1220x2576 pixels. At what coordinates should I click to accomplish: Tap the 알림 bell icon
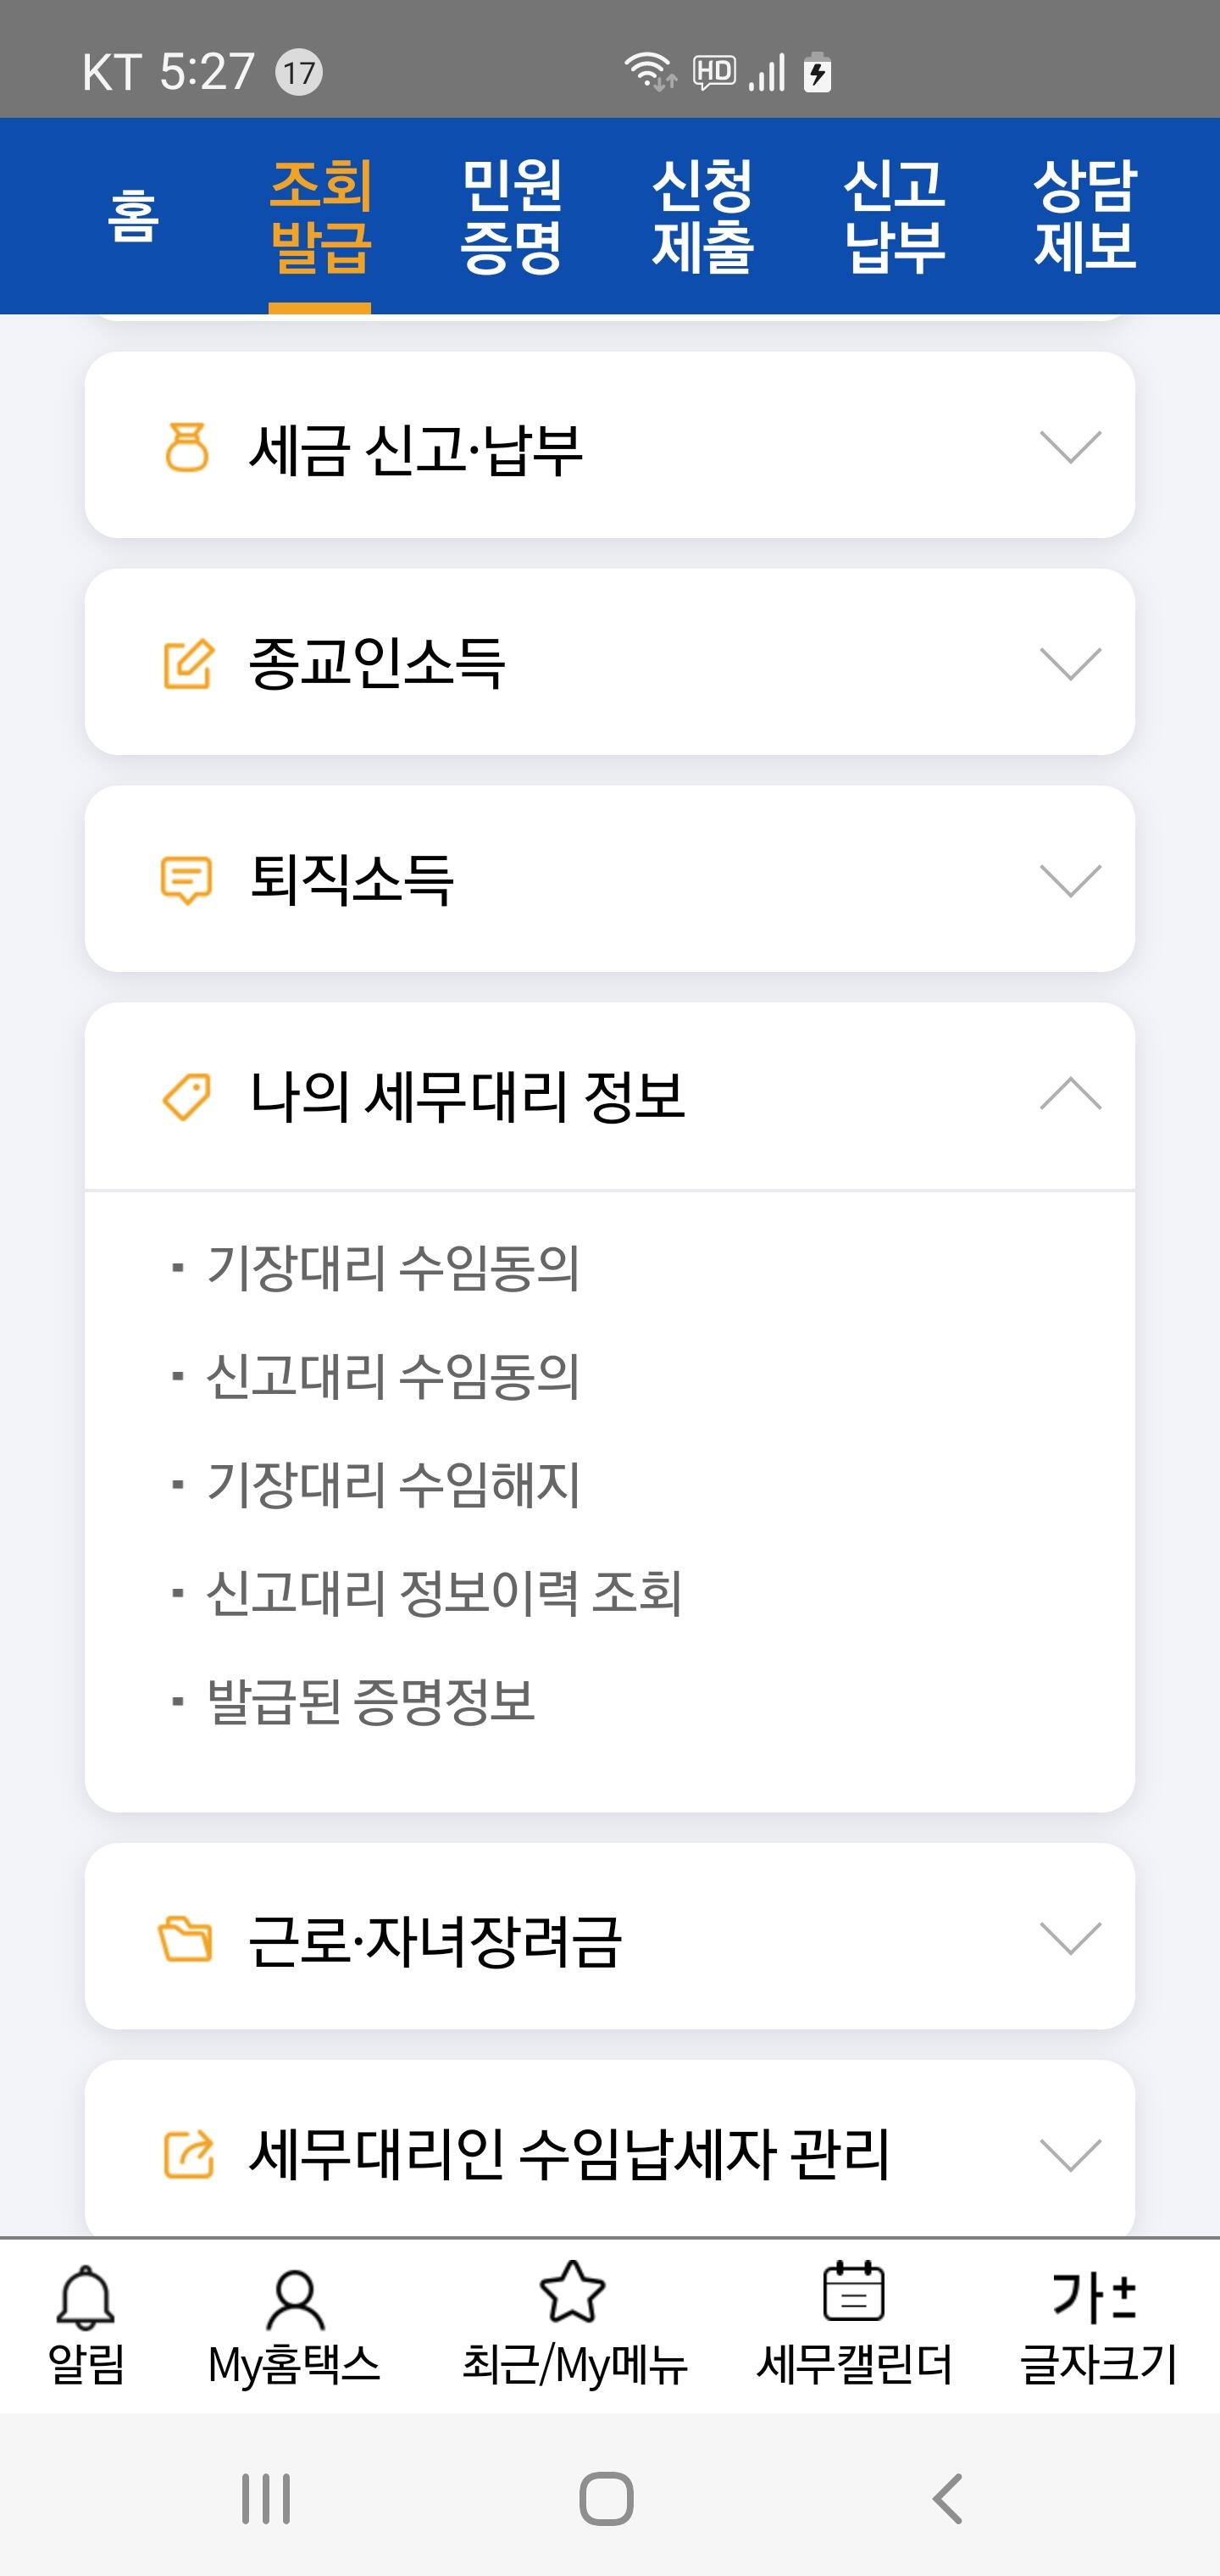coord(86,2297)
